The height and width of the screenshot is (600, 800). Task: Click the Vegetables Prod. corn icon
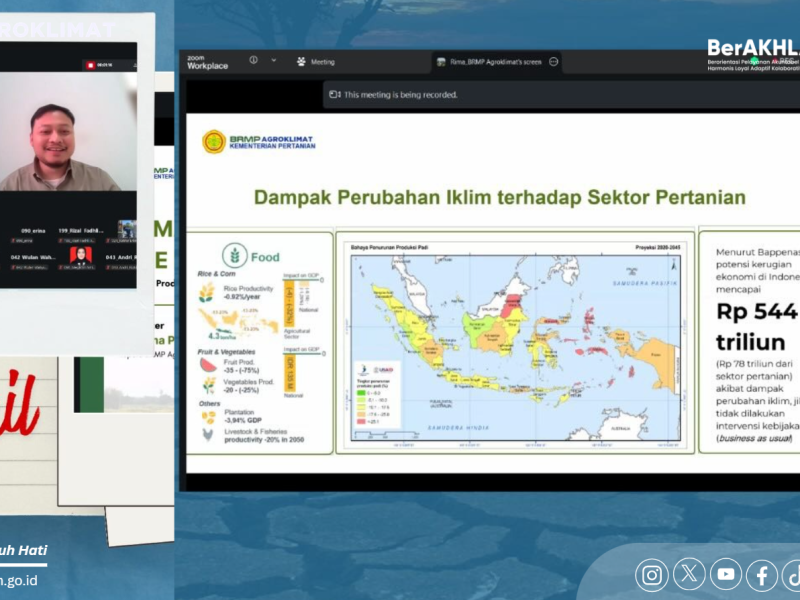209,385
